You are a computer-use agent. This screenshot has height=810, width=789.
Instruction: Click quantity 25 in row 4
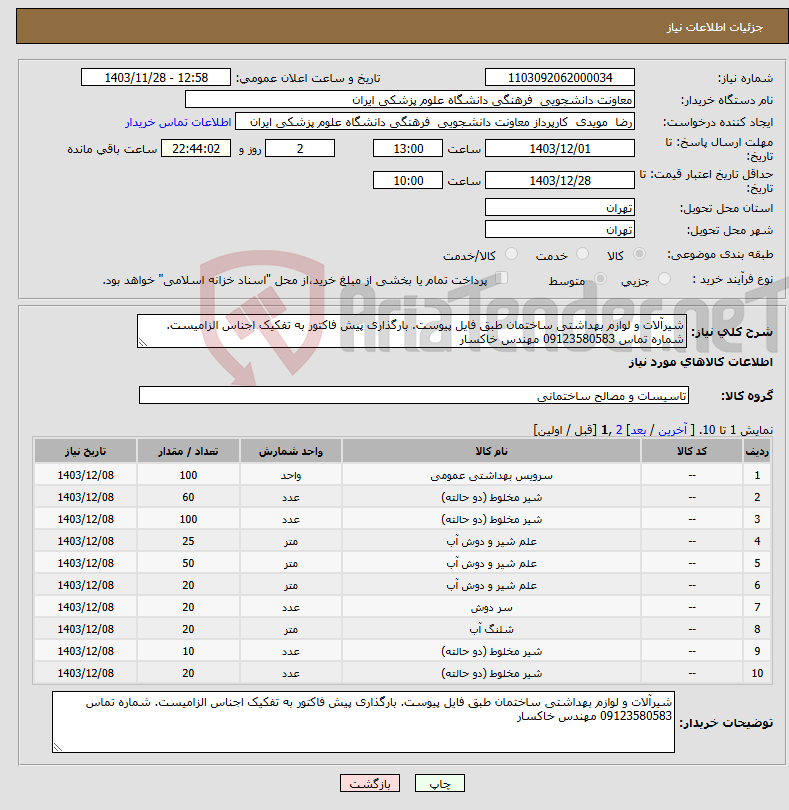point(188,541)
